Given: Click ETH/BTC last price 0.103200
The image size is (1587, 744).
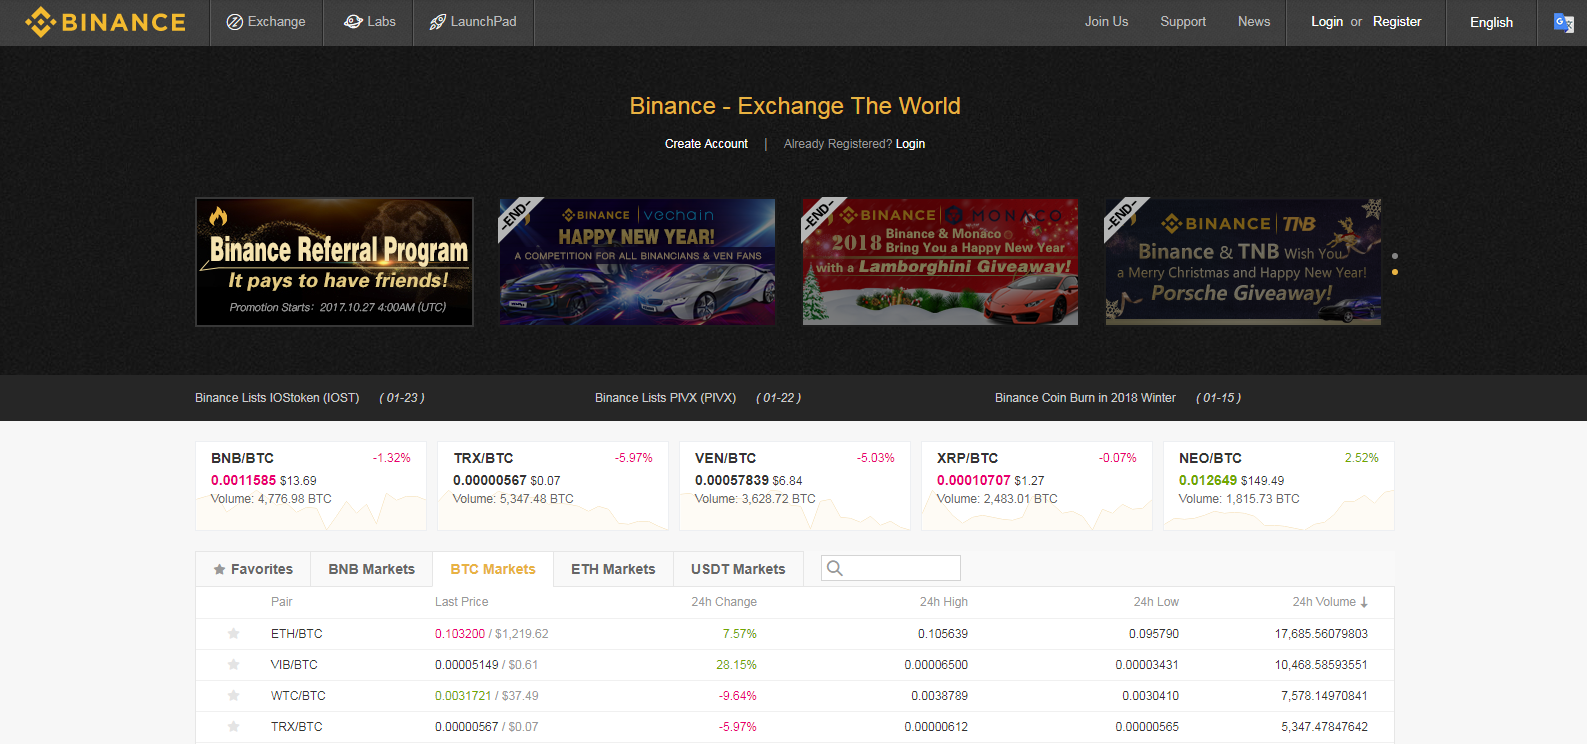Looking at the screenshot, I should pyautogui.click(x=460, y=634).
